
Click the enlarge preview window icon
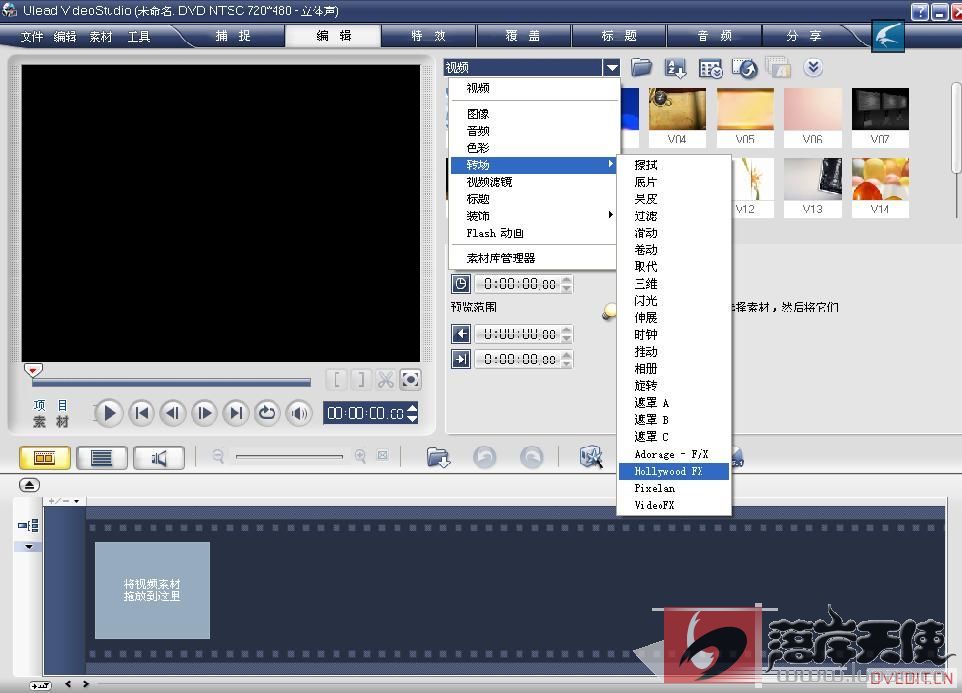[x=410, y=380]
